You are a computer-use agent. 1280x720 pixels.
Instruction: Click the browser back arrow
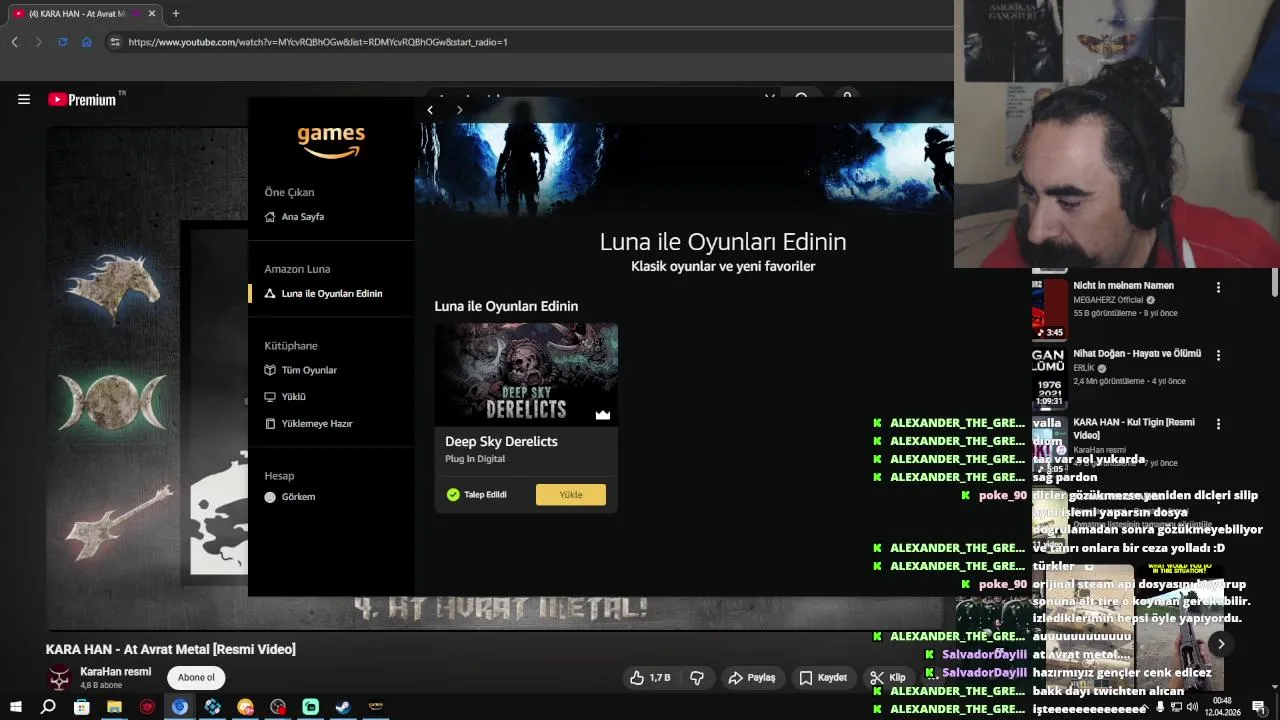pyautogui.click(x=15, y=42)
